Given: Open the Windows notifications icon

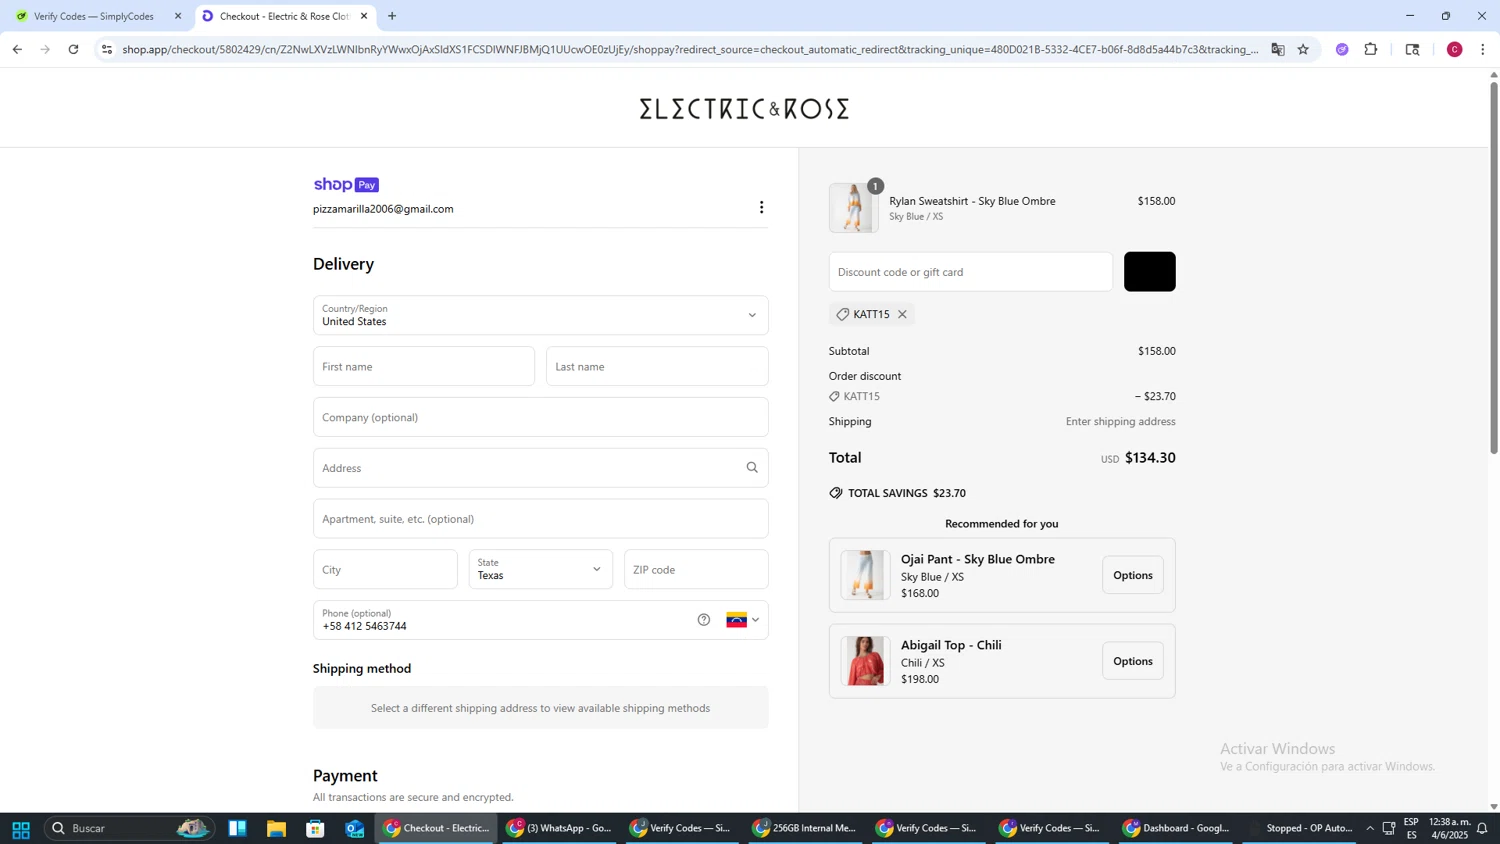Looking at the screenshot, I should point(1482,829).
